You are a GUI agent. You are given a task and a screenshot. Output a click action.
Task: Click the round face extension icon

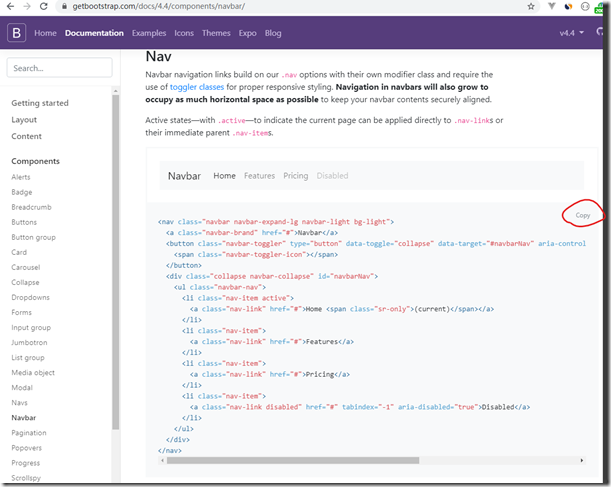(x=585, y=6)
